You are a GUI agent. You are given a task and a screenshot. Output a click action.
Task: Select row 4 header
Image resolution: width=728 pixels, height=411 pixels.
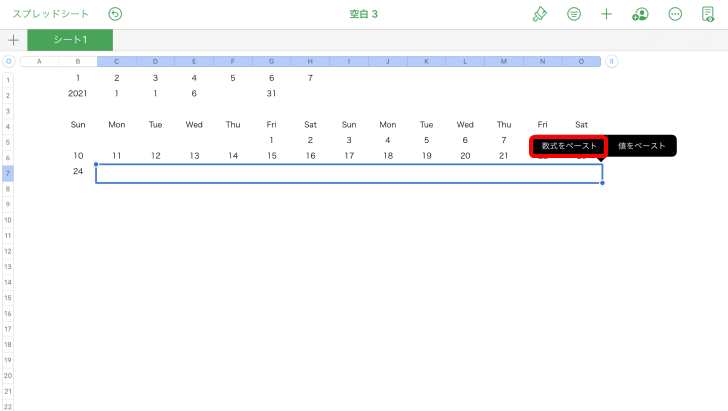tap(8, 126)
